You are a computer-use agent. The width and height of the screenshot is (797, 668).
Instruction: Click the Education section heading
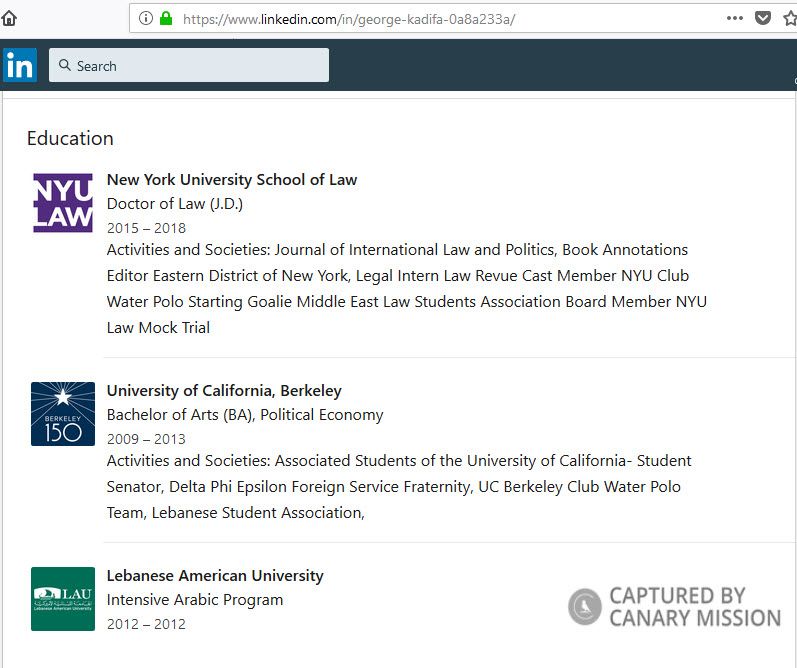pyautogui.click(x=70, y=138)
